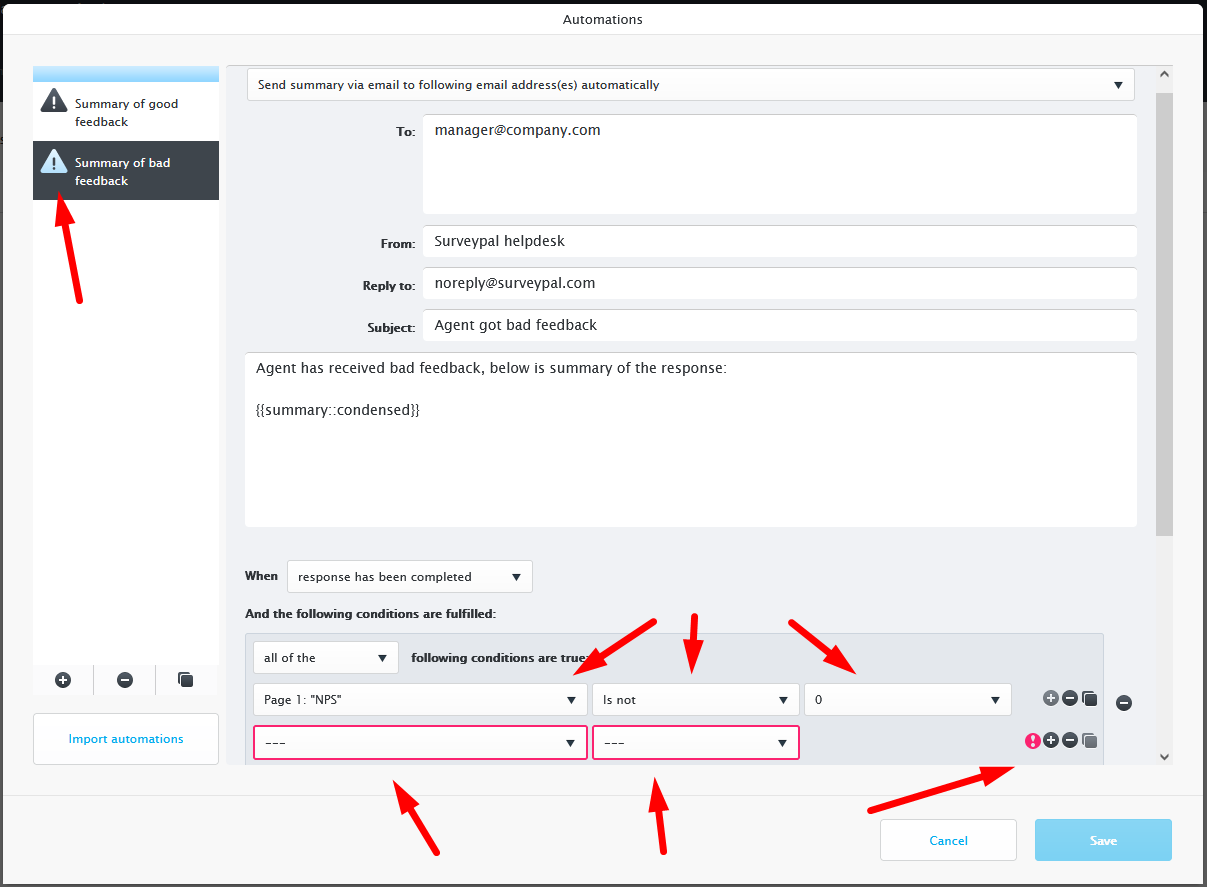Open the empty question dropdown in second condition
This screenshot has height=887, width=1207.
(x=420, y=743)
